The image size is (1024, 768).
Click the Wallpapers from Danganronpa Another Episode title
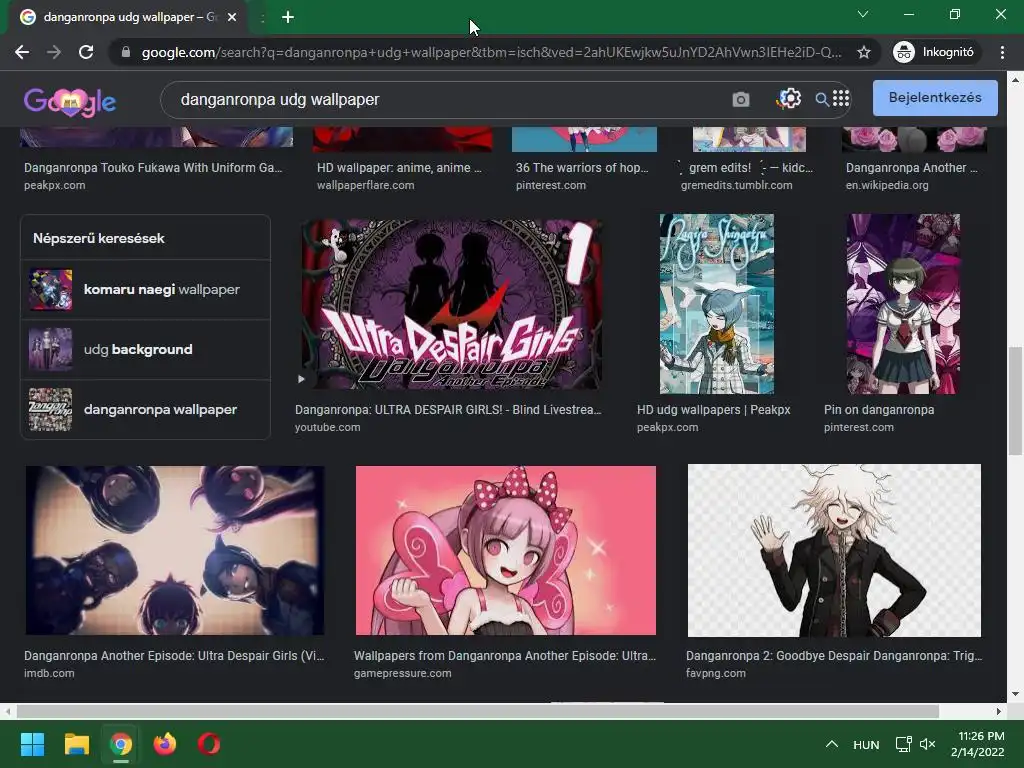[x=505, y=656]
